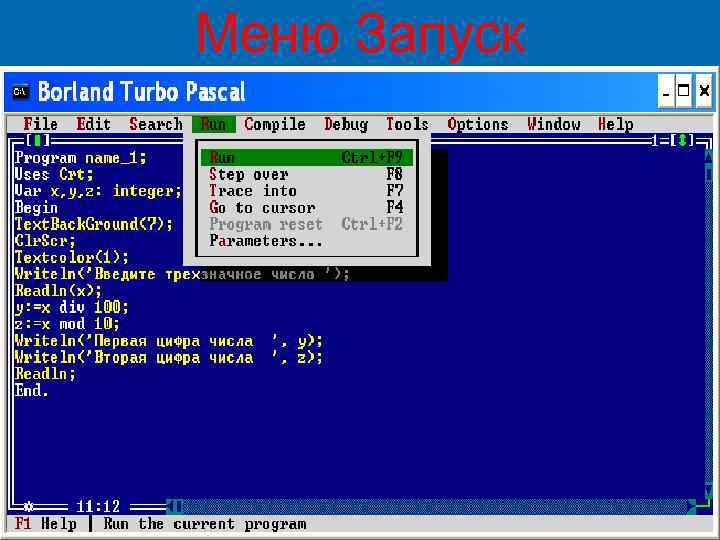The image size is (720, 540).
Task: Click the 'y:=x div 100;' line
Action: point(72,307)
